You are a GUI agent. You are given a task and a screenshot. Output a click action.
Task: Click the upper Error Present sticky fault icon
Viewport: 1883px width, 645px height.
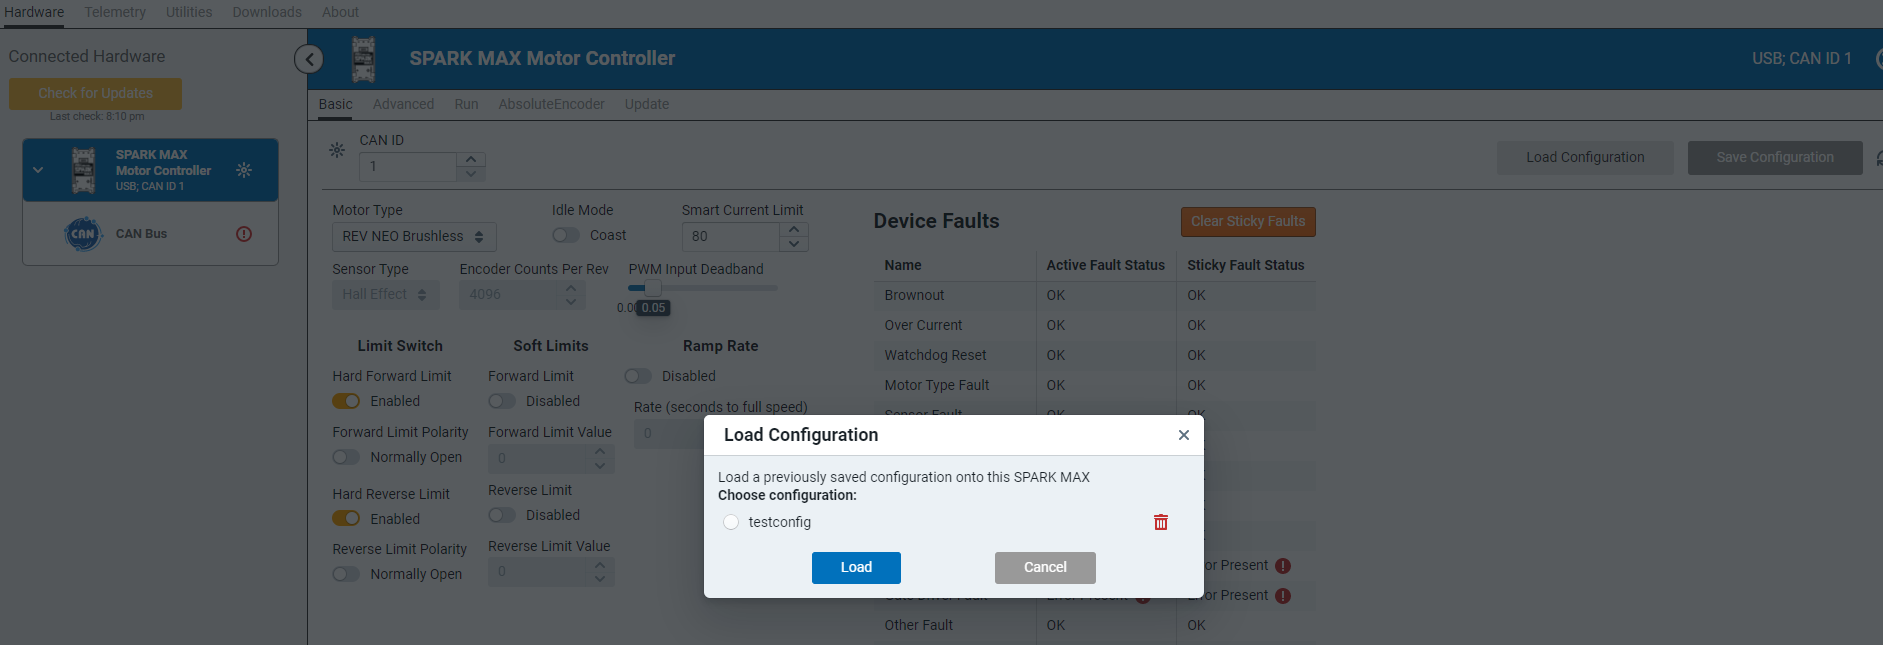[x=1283, y=566]
